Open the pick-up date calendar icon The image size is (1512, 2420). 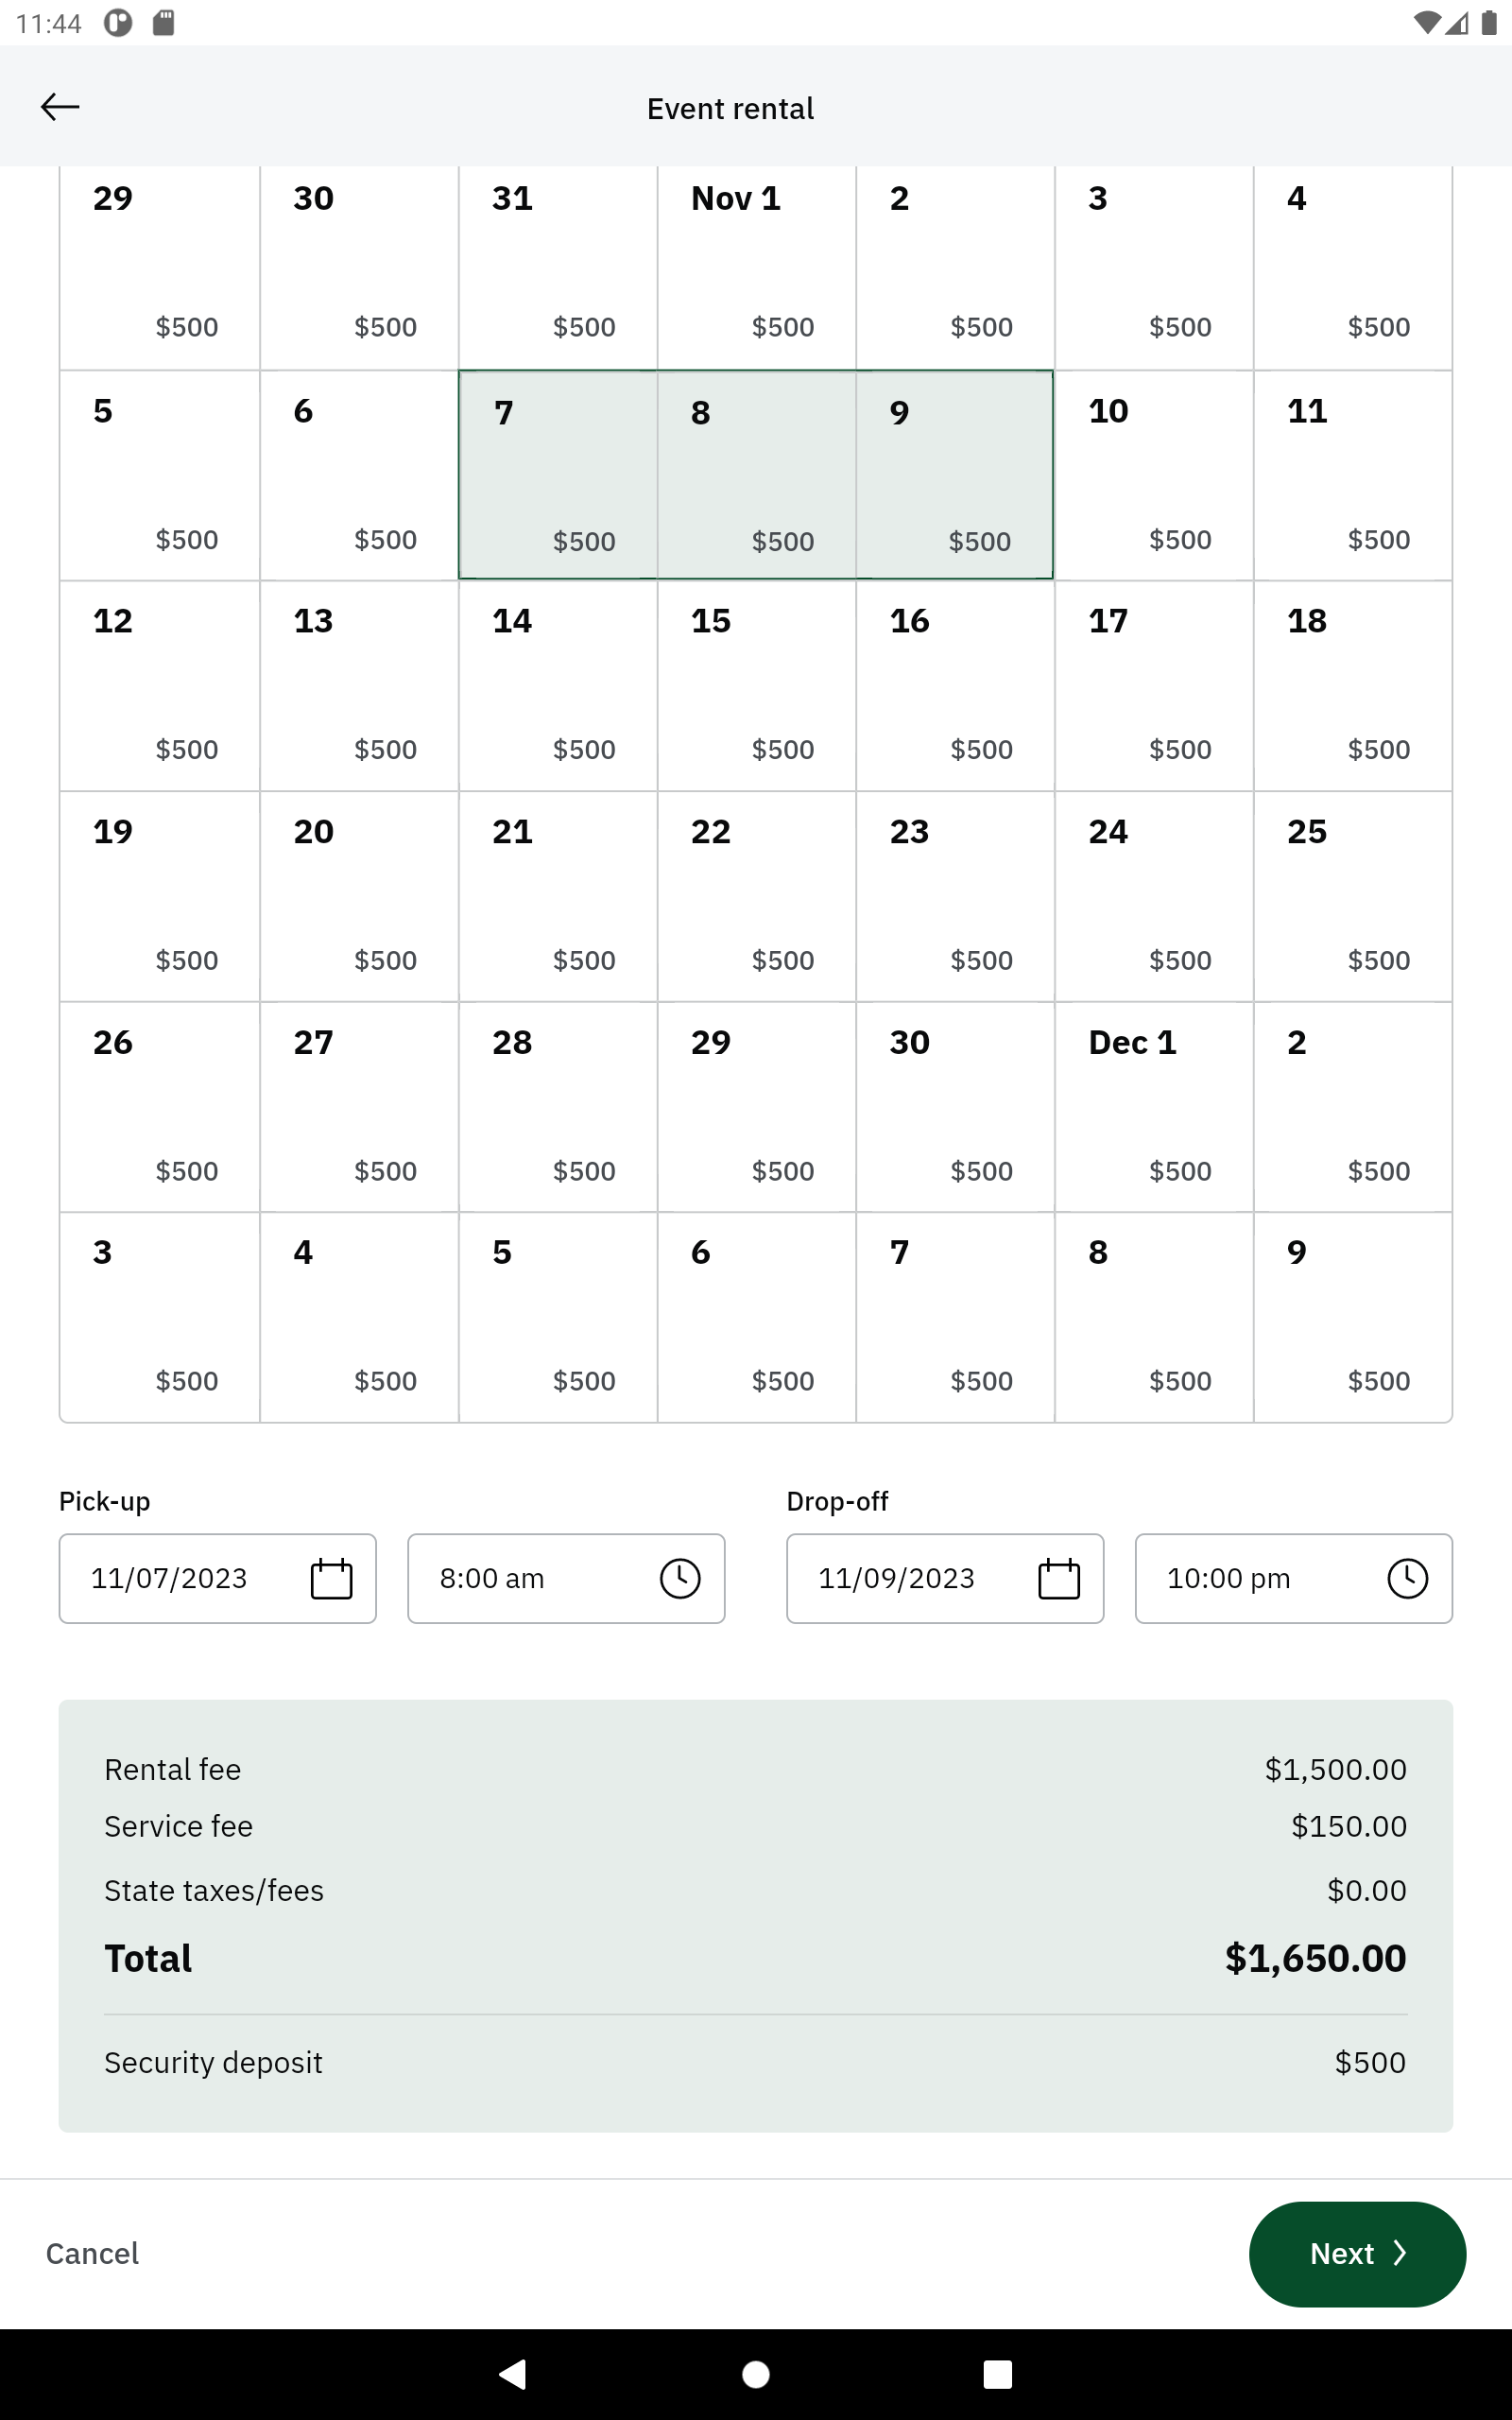tap(331, 1579)
